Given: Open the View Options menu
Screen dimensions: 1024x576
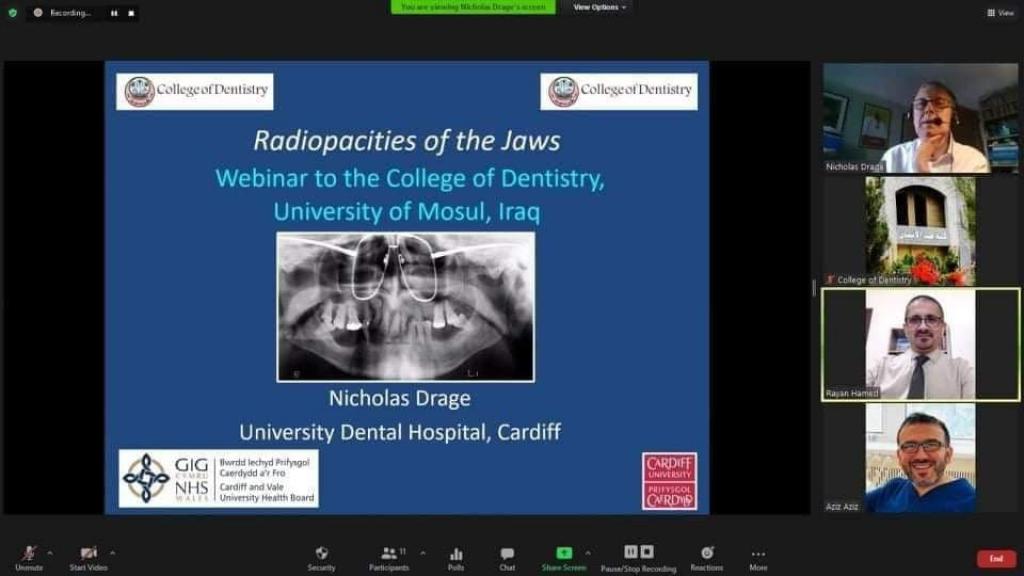Looking at the screenshot, I should pos(600,7).
